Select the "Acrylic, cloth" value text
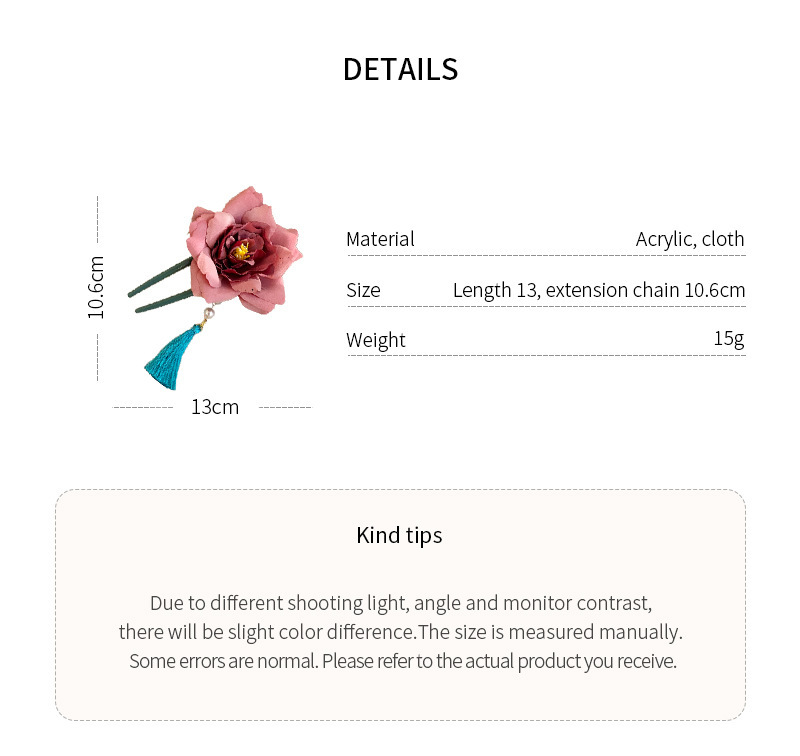The width and height of the screenshot is (800, 756). click(690, 239)
